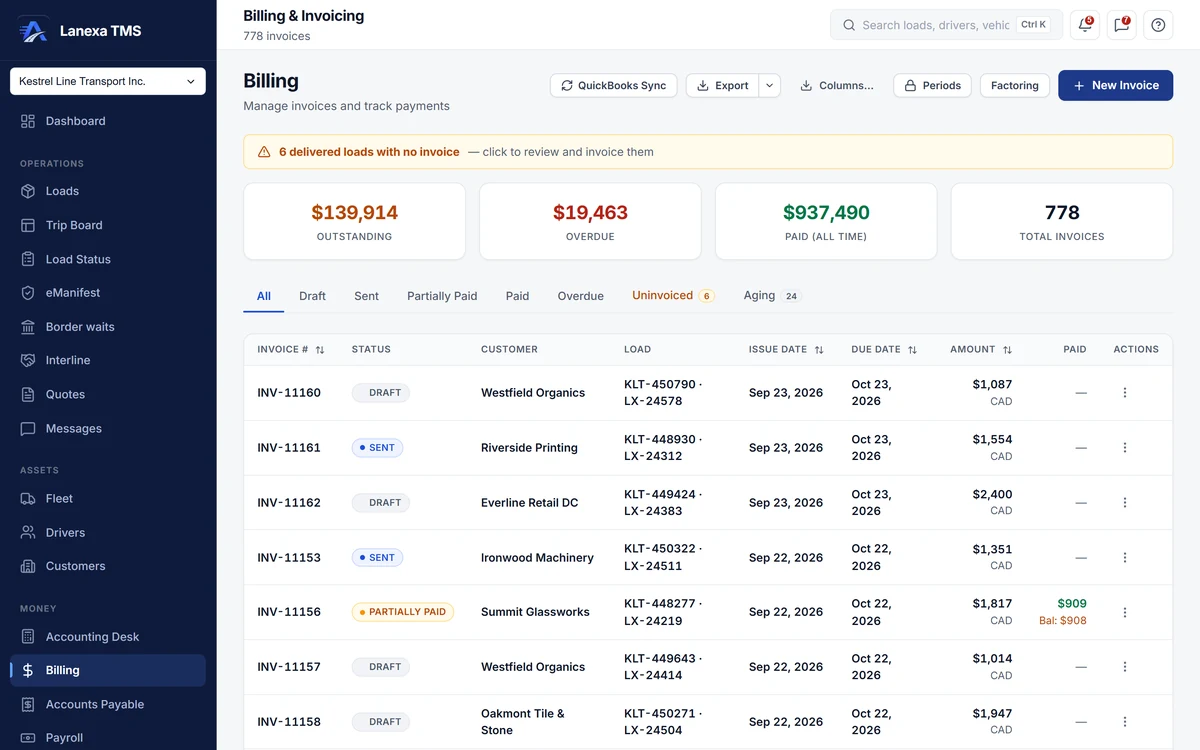Click the Overdue $19,463 card
The width and height of the screenshot is (1200, 750).
tap(590, 222)
